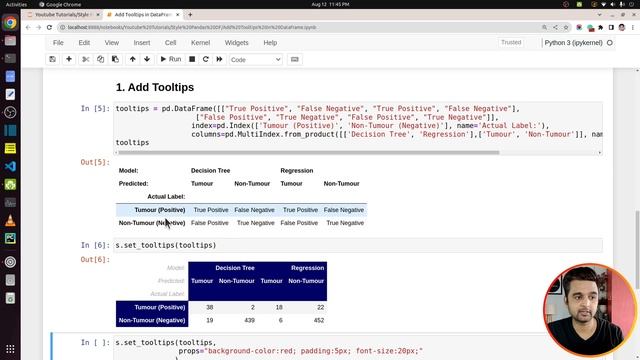Open the Insert menu
The image size is (640, 360).
(x=142, y=42)
